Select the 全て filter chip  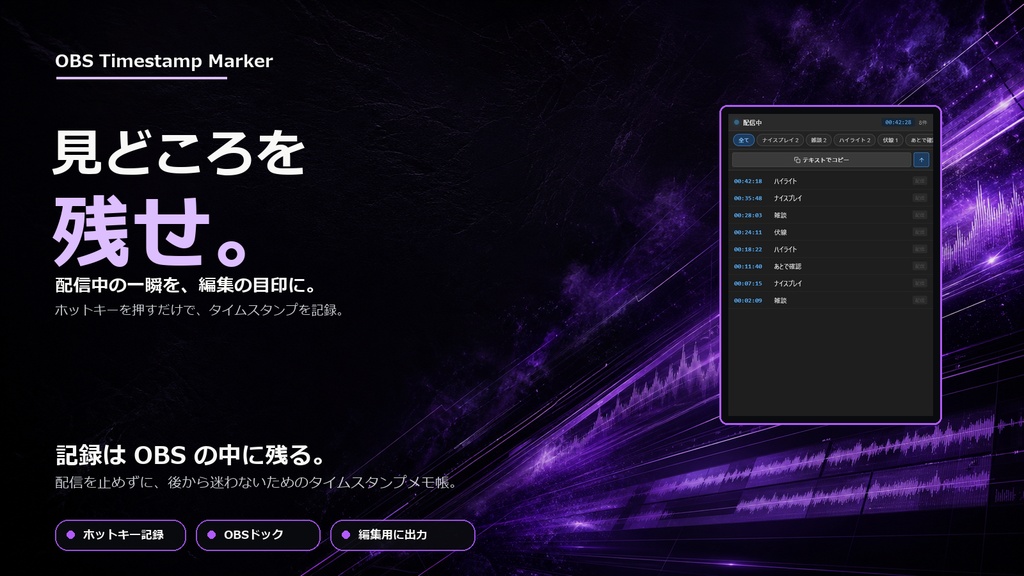[743, 140]
